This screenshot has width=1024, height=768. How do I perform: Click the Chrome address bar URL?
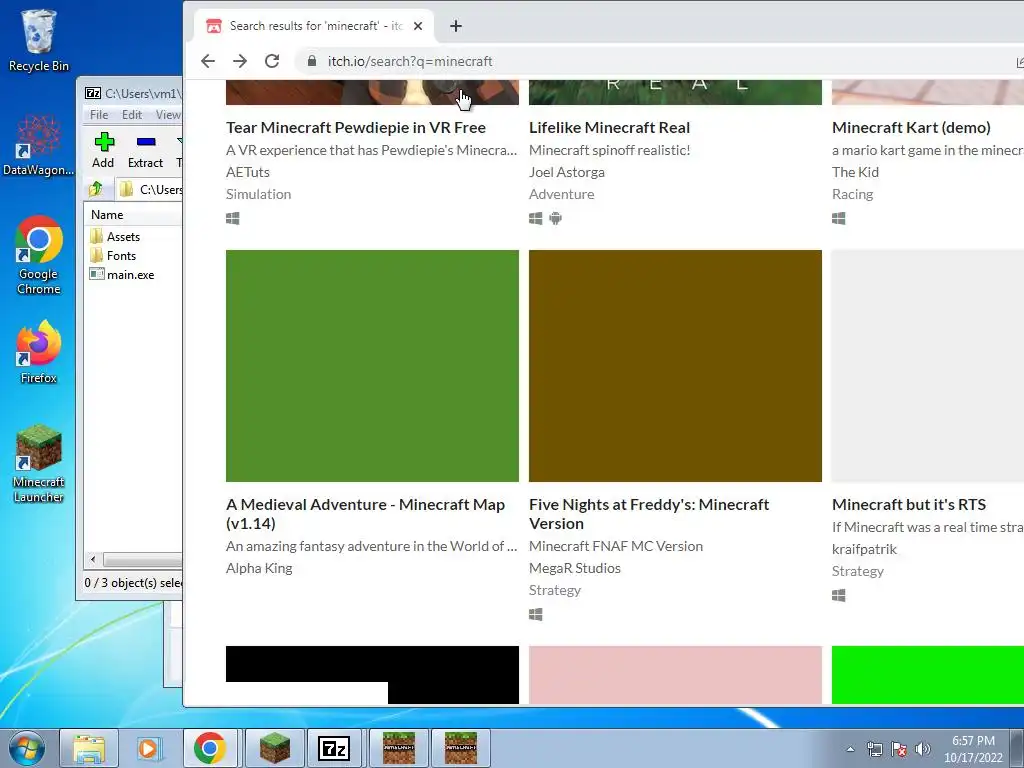(x=410, y=61)
